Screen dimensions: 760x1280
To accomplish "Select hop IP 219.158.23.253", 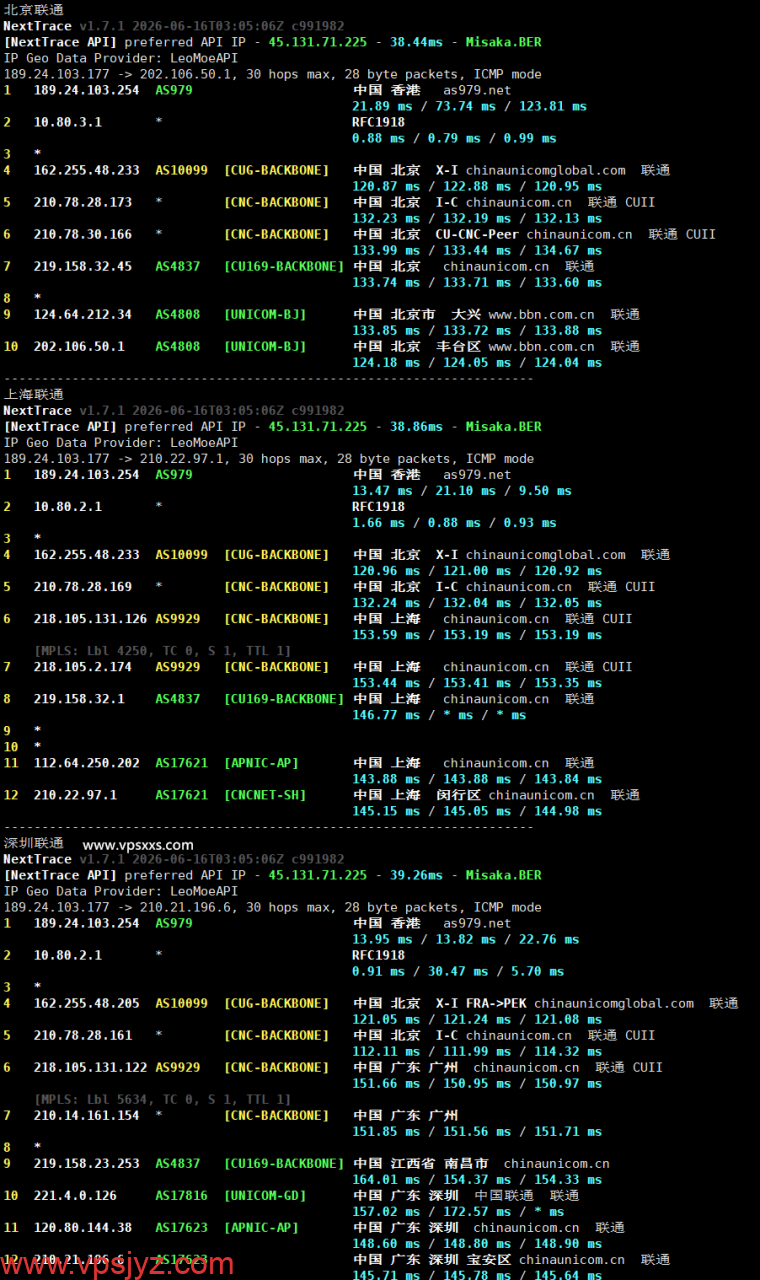I will (x=87, y=1163).
